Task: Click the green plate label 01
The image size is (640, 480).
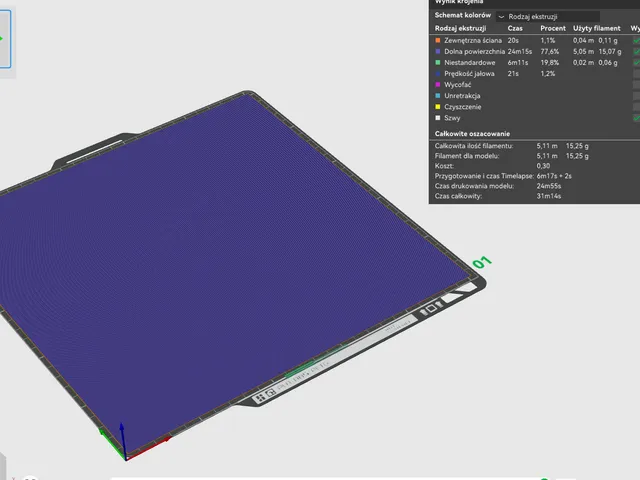Action: coord(482,262)
